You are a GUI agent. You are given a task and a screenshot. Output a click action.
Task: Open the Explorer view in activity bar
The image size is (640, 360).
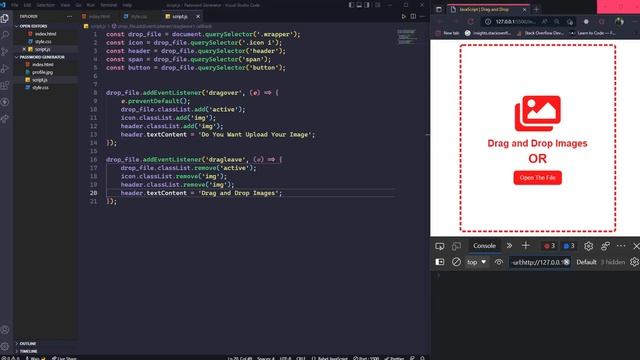click(x=5, y=18)
